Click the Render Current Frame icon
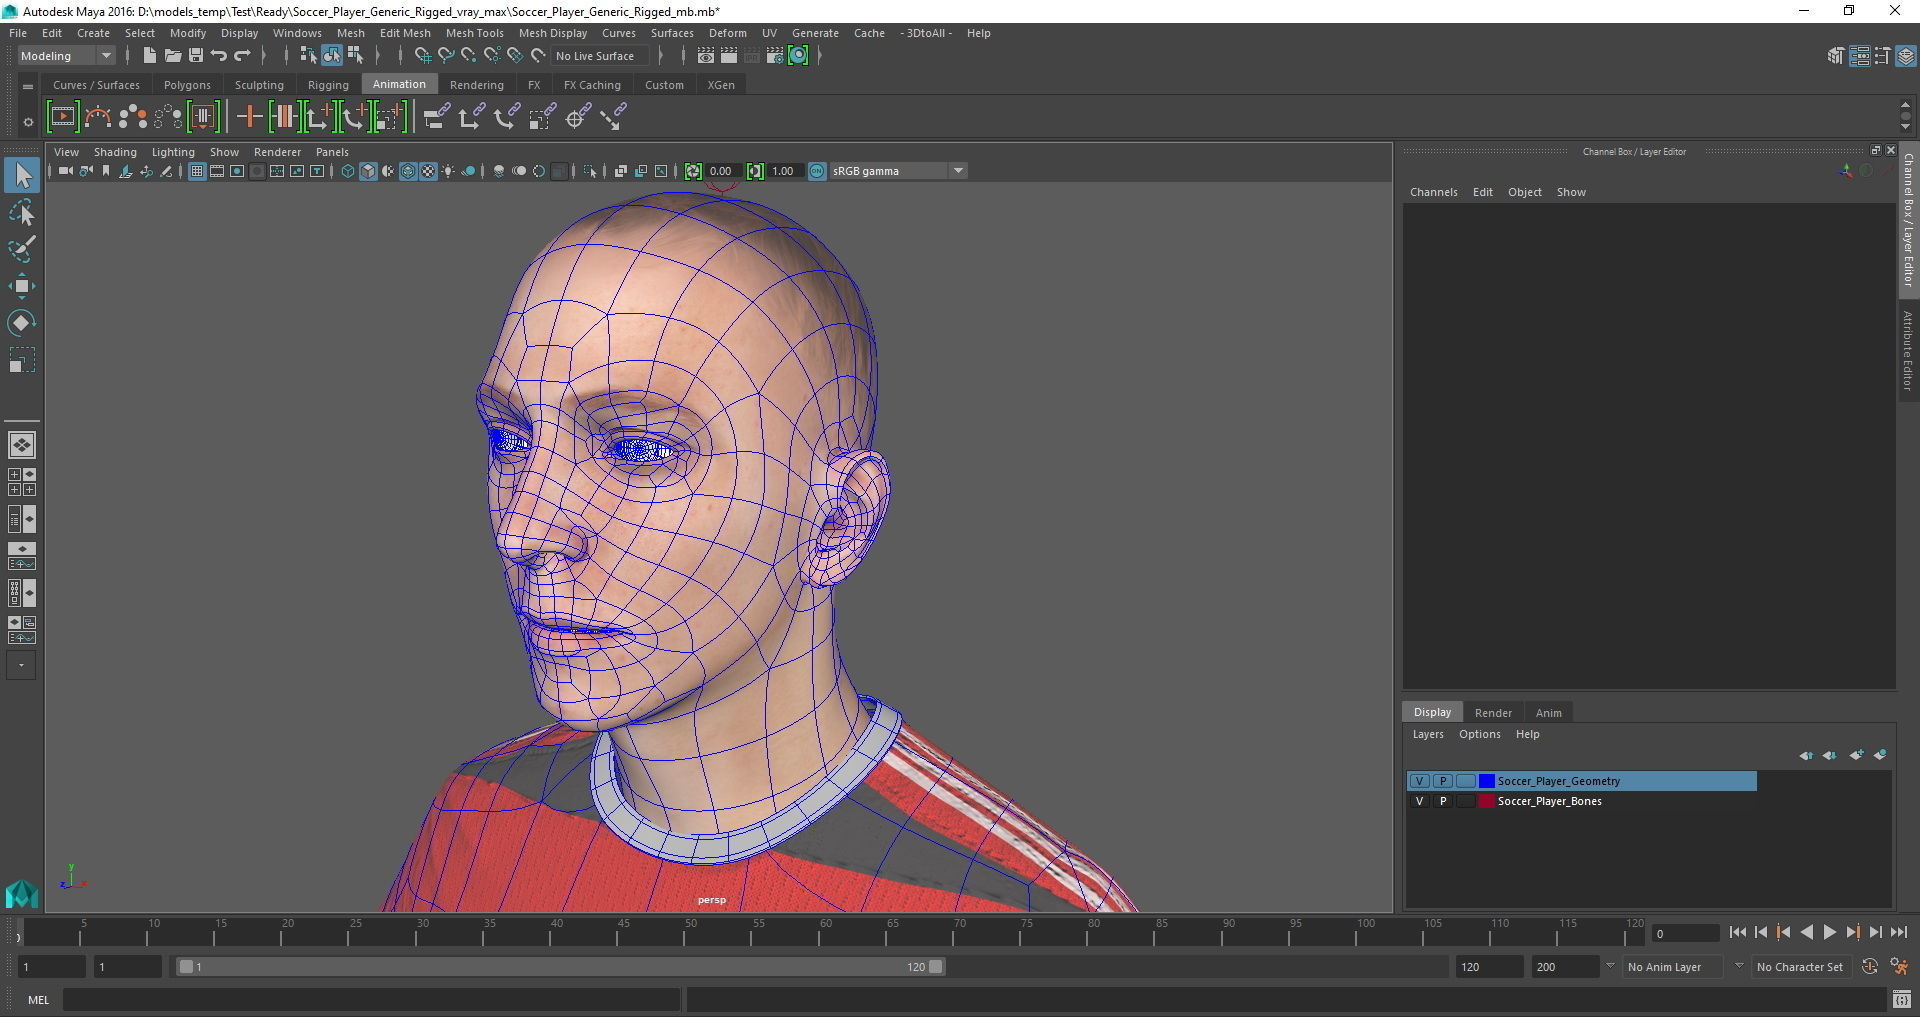The width and height of the screenshot is (1920, 1017). click(x=729, y=56)
